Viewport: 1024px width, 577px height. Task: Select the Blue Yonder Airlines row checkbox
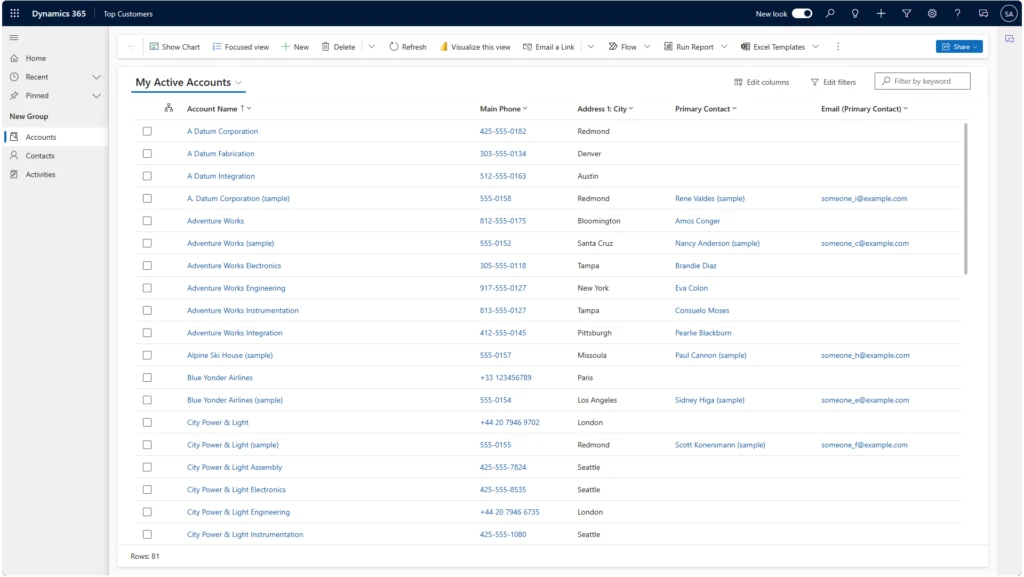(147, 378)
